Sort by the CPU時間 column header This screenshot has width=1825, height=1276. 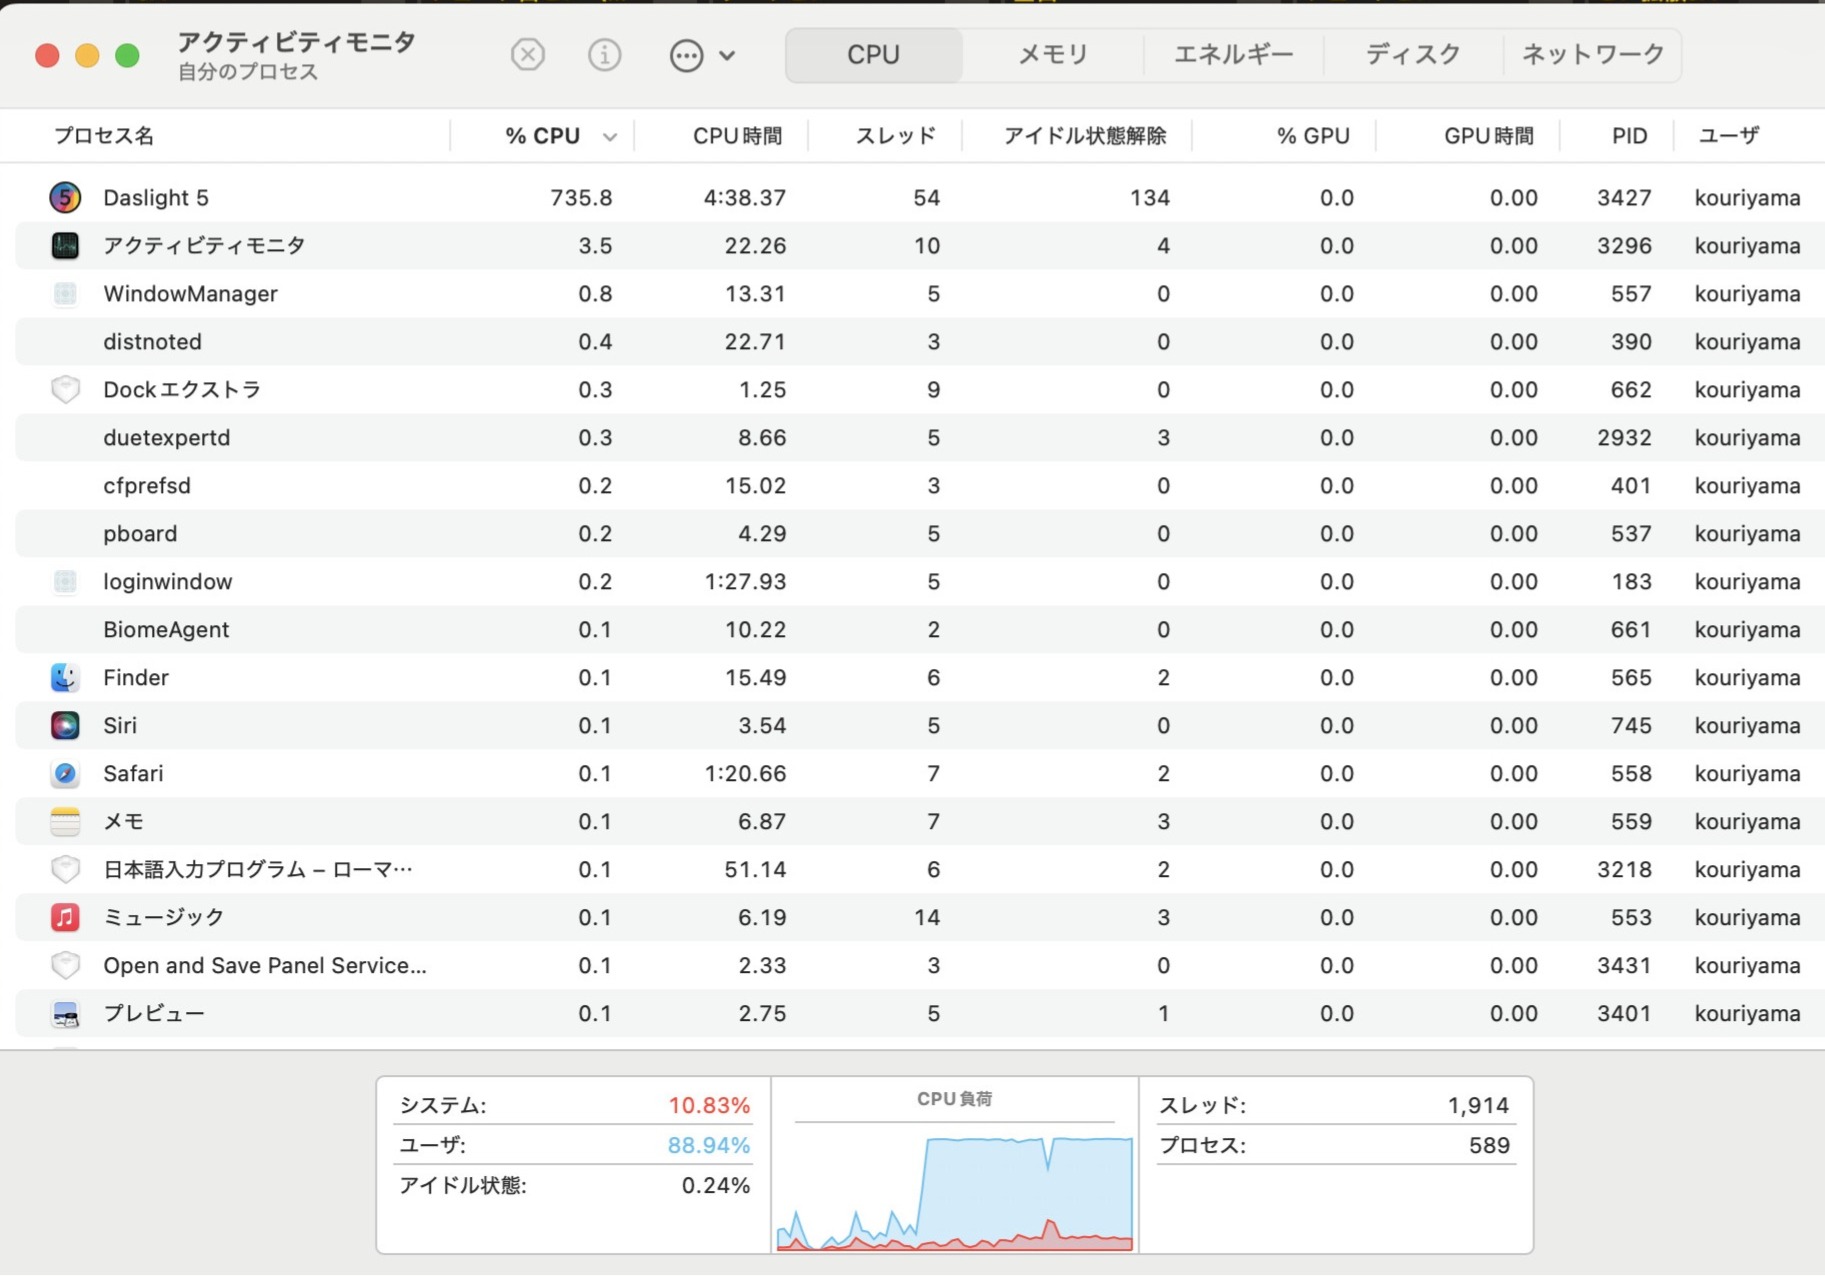pyautogui.click(x=737, y=136)
